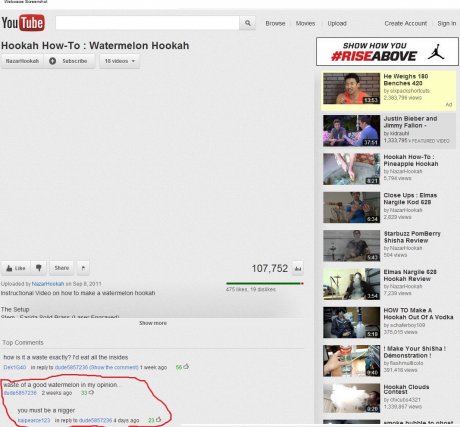The width and height of the screenshot is (460, 427).
Task: Open kaipearce123 user profile link
Action: (x=34, y=420)
